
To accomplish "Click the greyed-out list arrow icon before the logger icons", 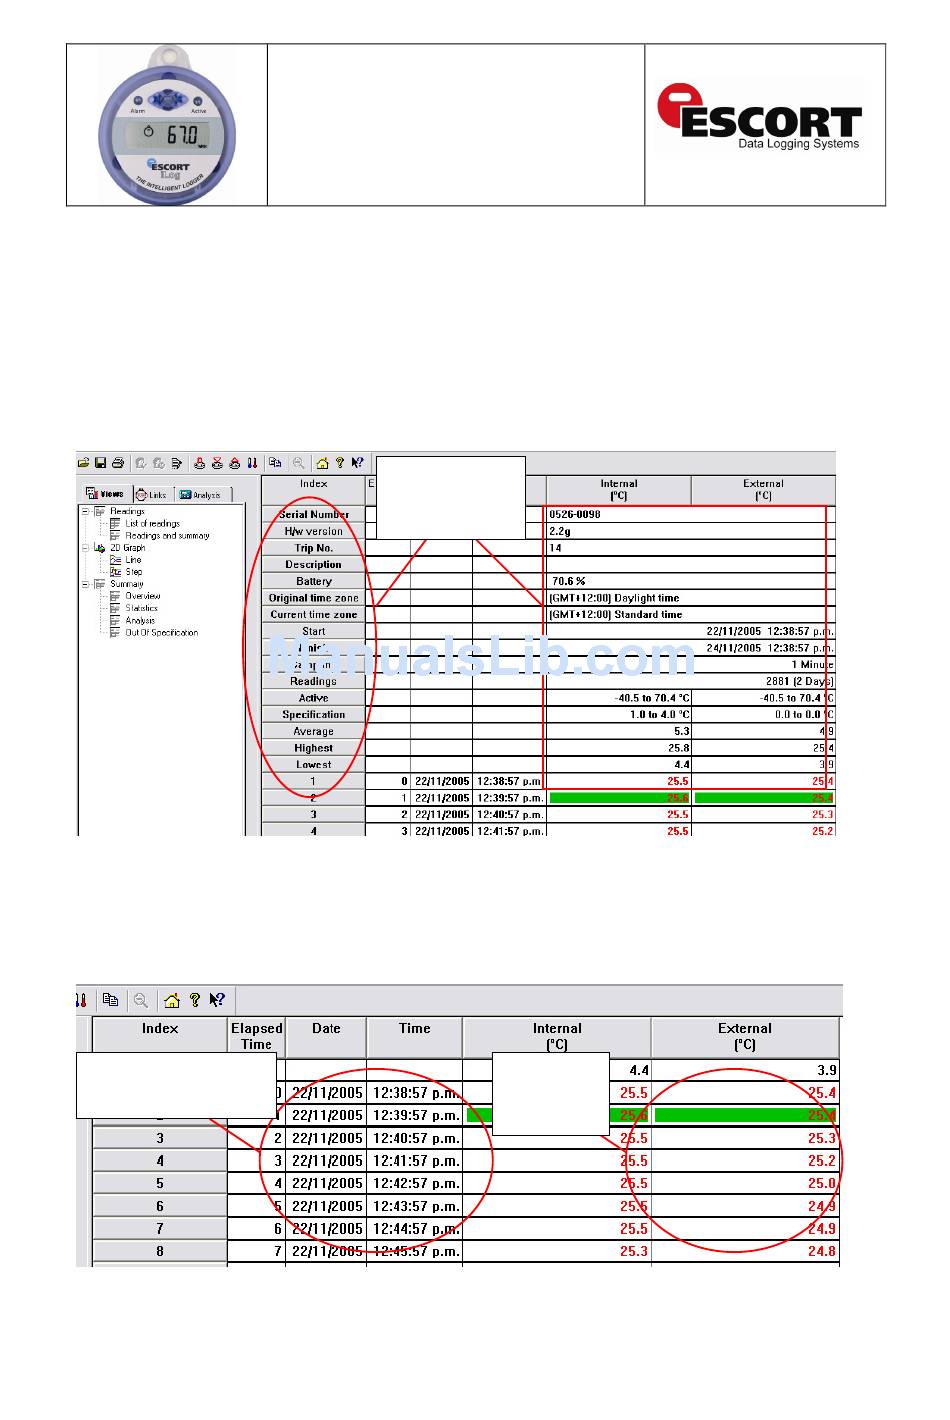I will [177, 463].
